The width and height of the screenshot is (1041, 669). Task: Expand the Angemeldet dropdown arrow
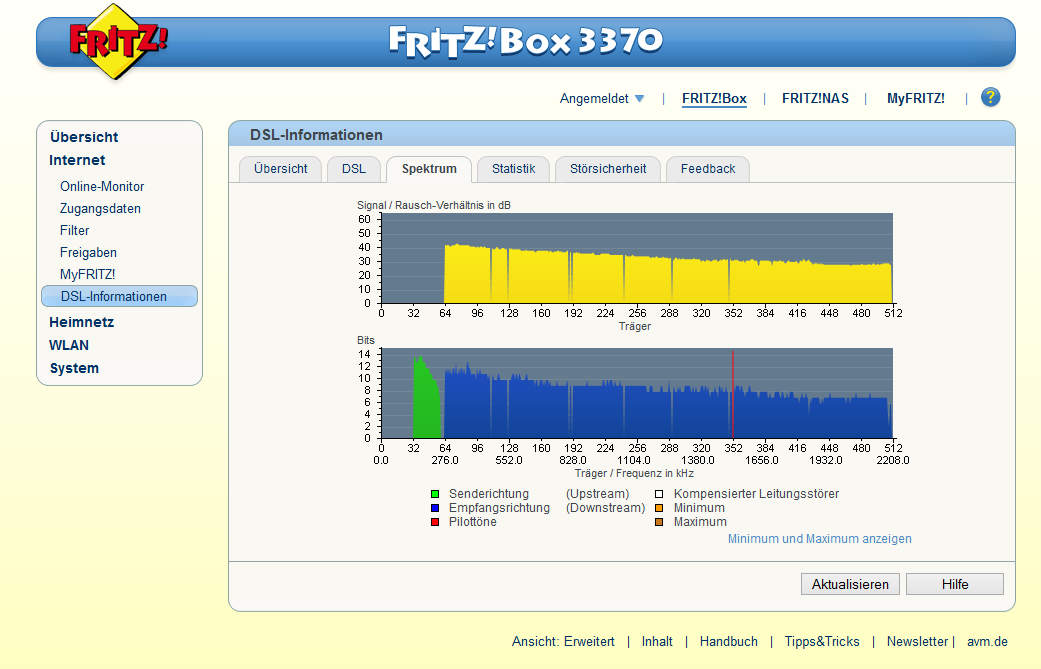(639, 99)
